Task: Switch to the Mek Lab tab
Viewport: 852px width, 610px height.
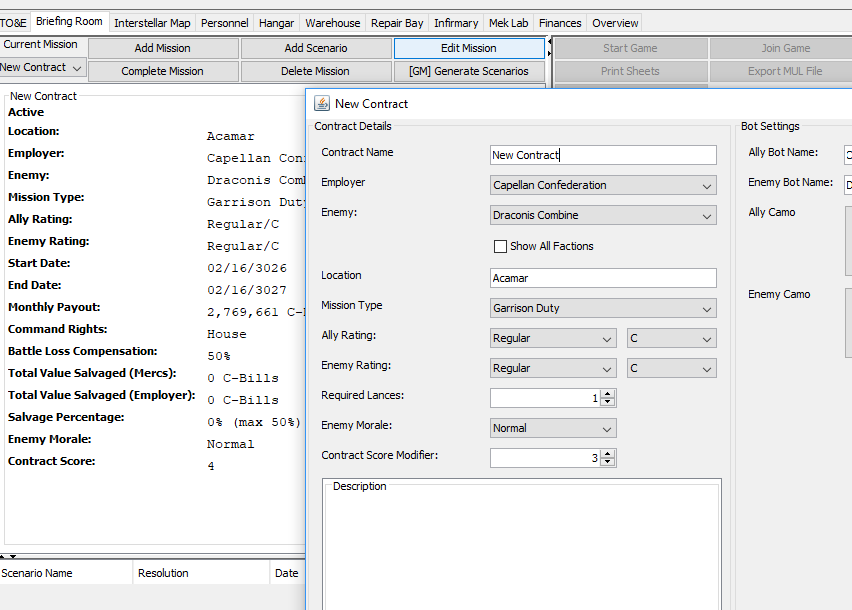Action: 509,23
